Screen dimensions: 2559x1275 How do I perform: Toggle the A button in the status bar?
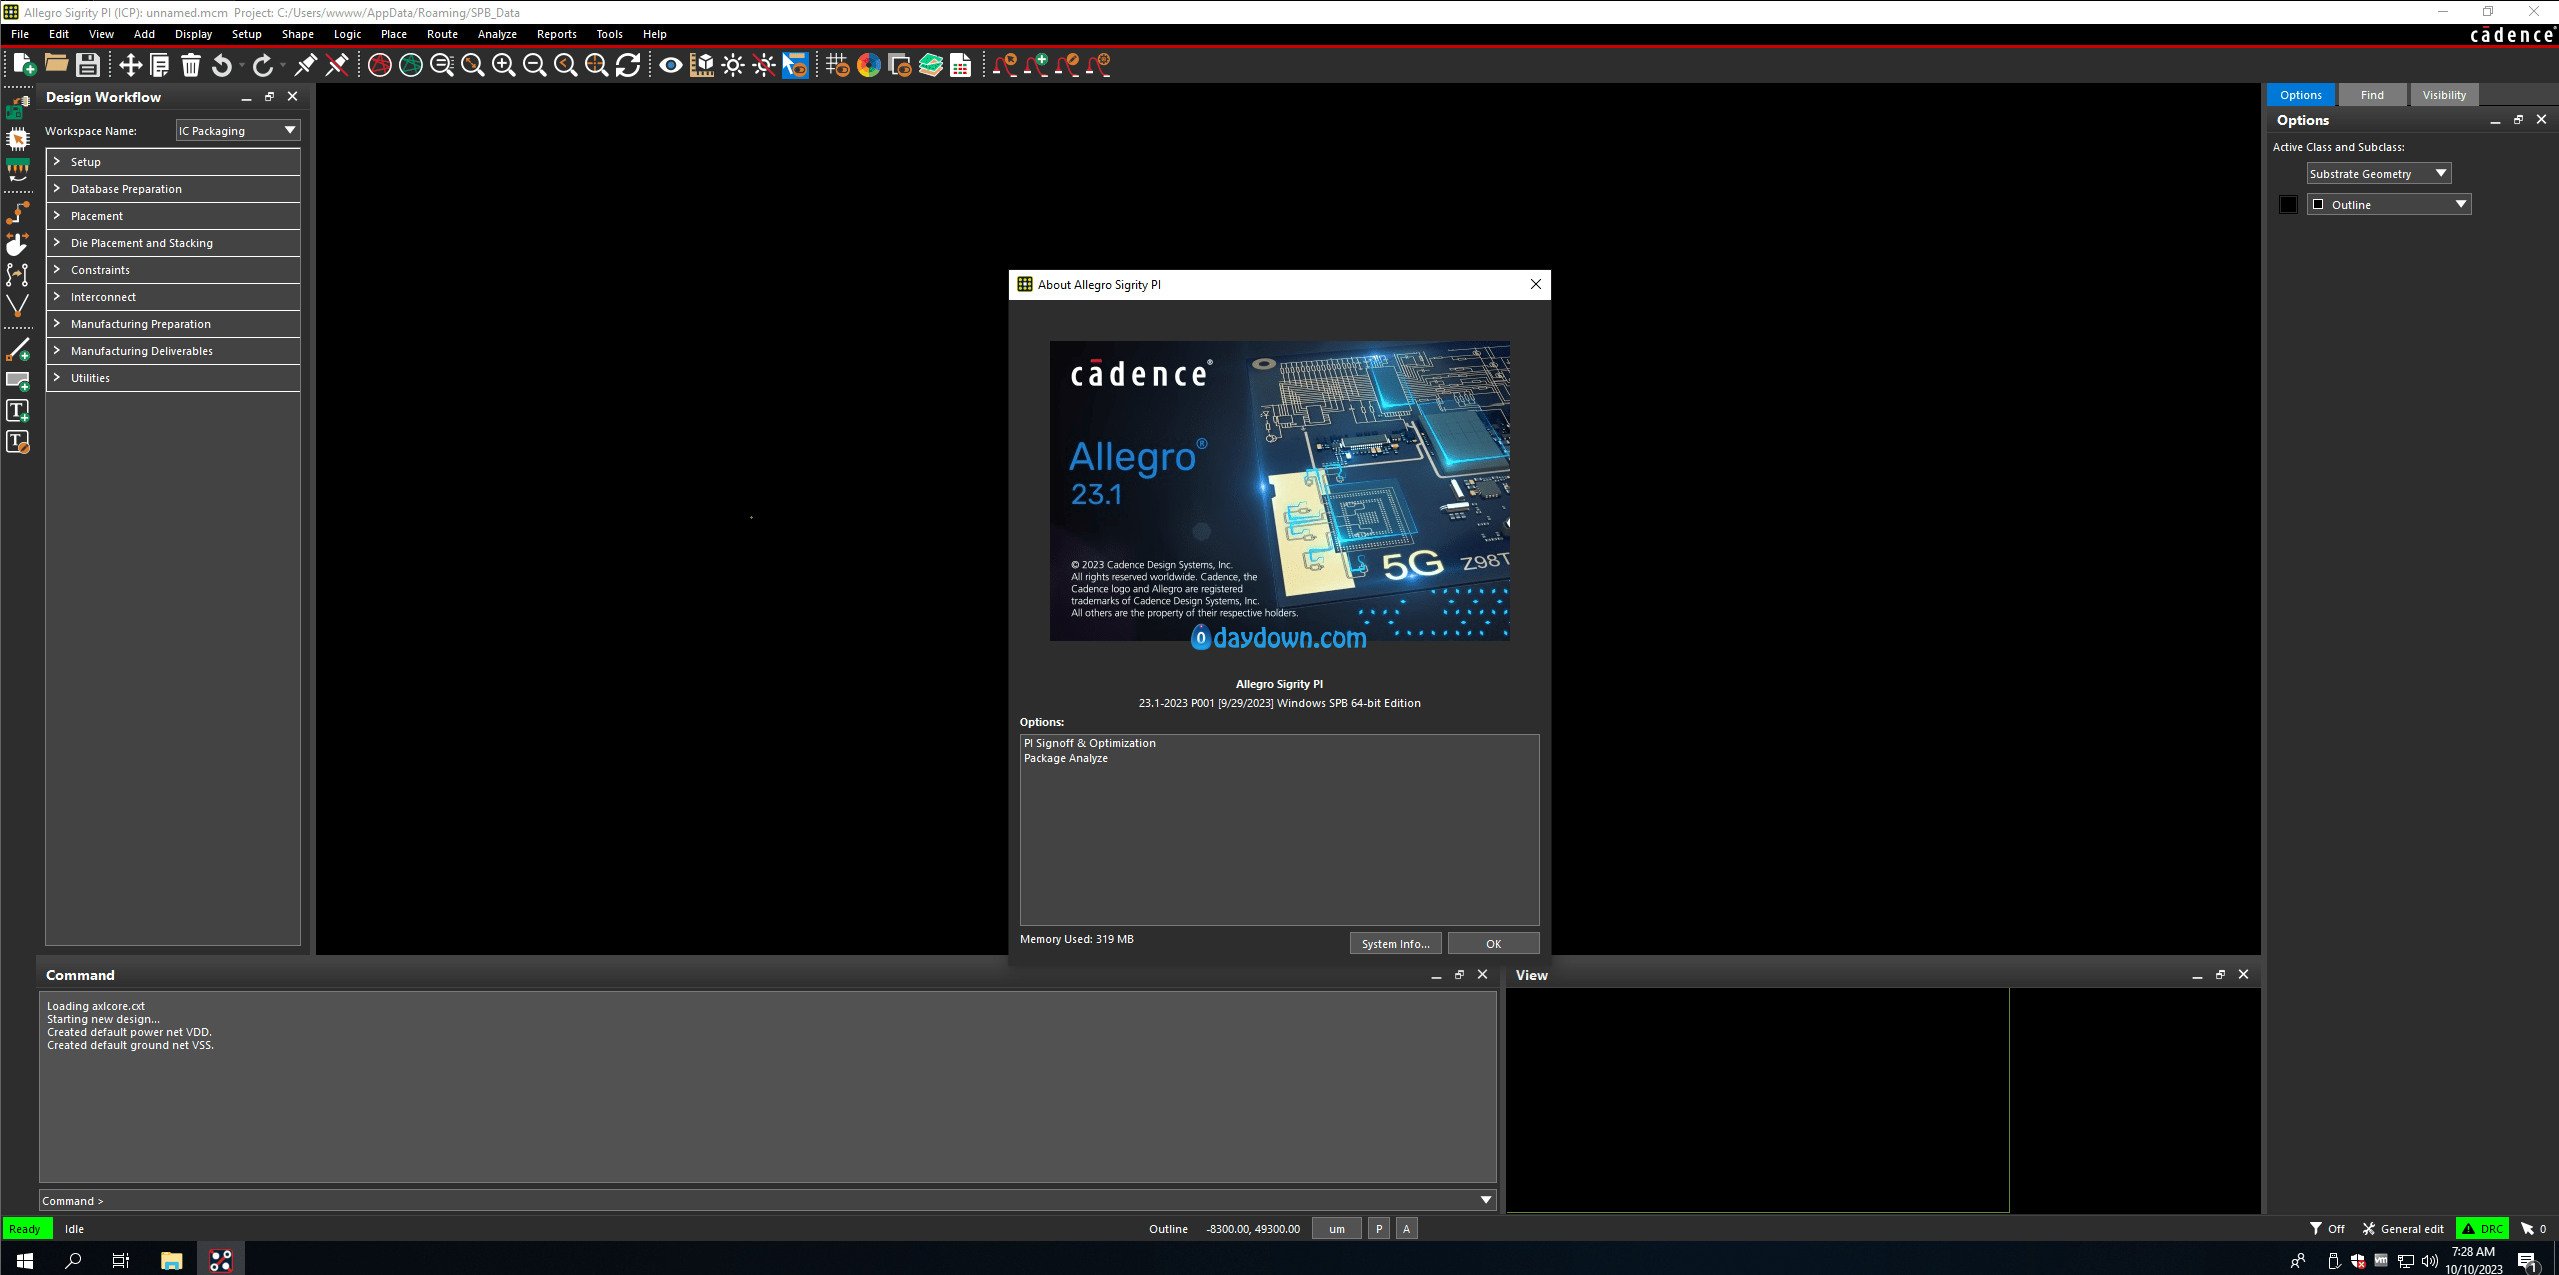[1406, 1229]
